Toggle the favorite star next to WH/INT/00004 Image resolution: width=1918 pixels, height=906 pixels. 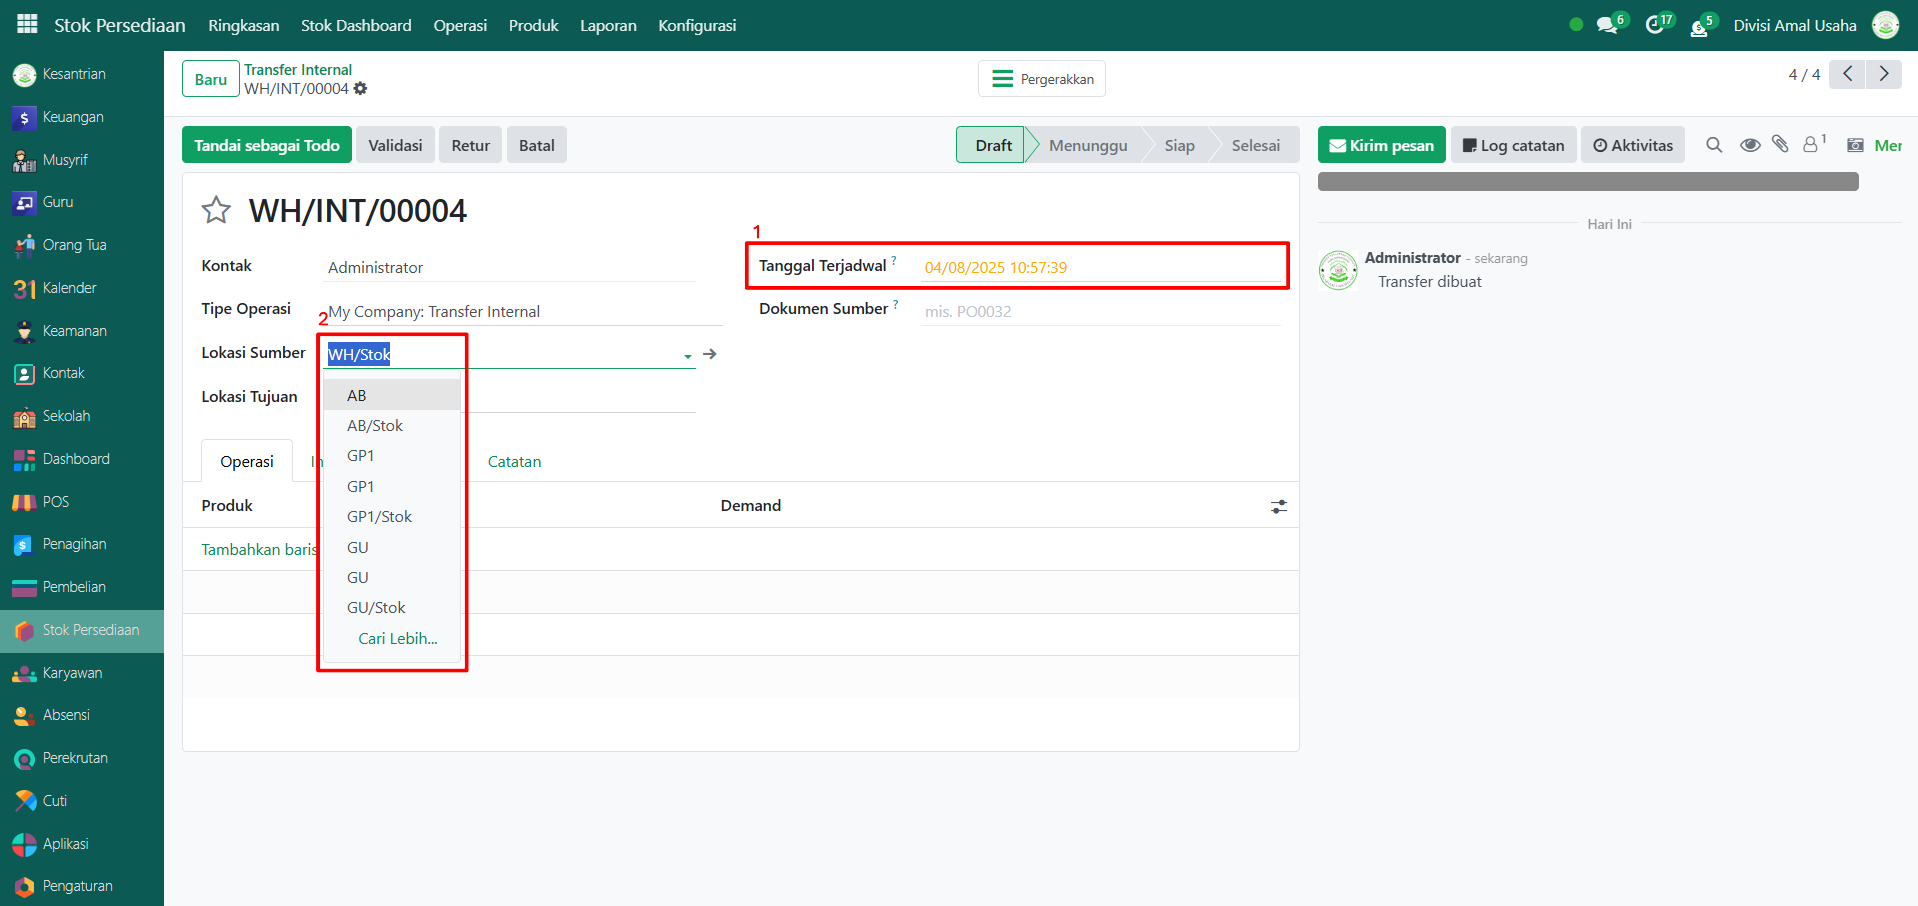click(216, 211)
